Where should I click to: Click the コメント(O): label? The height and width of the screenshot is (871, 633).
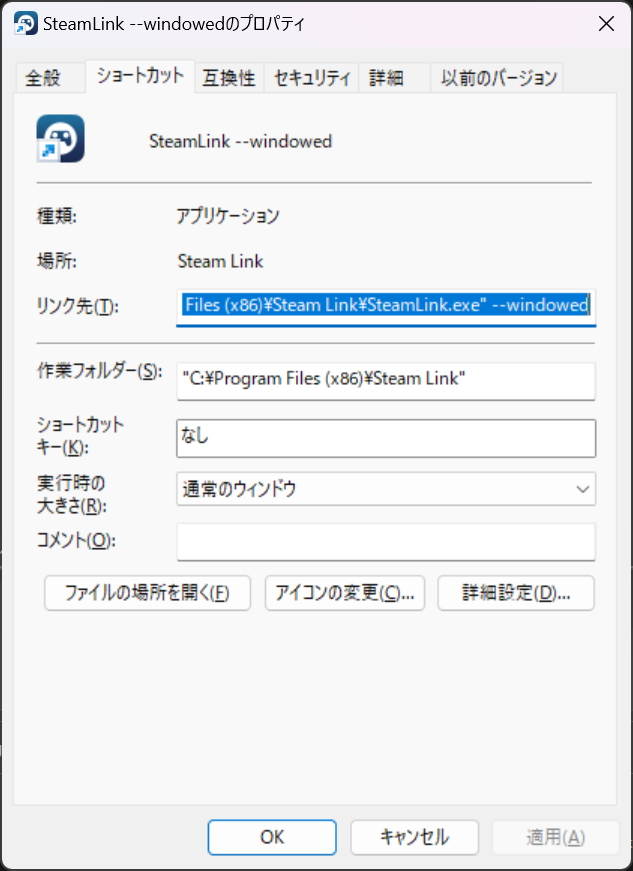pos(76,540)
